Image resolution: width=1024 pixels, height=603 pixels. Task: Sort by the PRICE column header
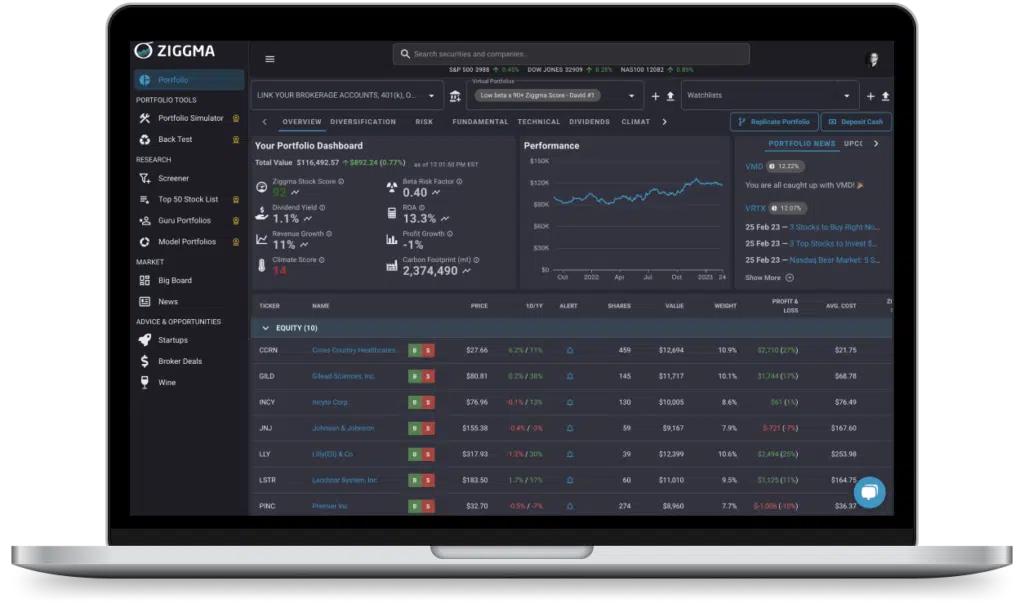479,306
